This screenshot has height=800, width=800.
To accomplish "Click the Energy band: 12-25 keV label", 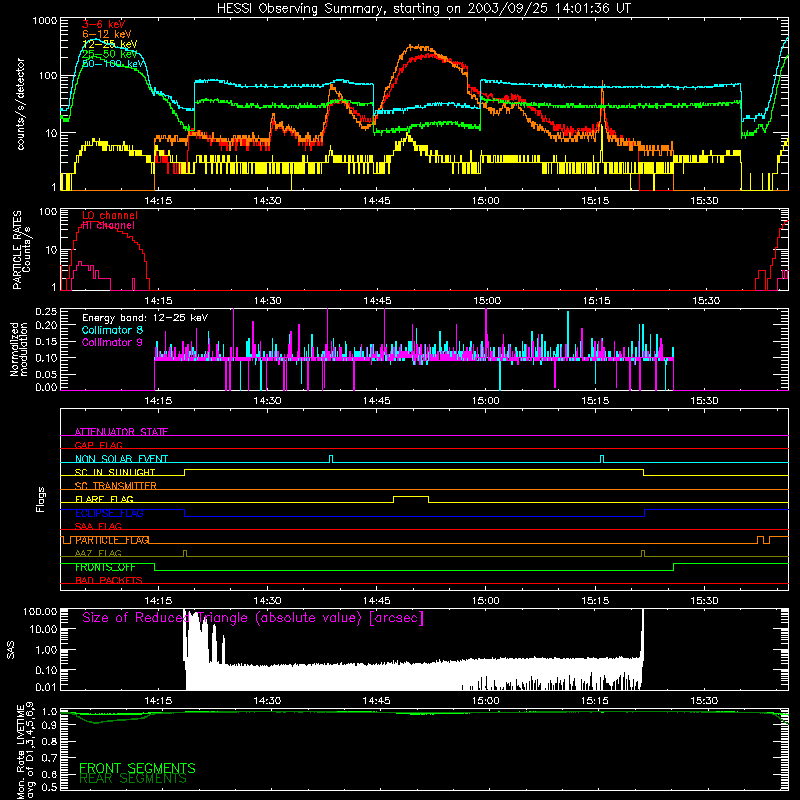I will tap(145, 318).
